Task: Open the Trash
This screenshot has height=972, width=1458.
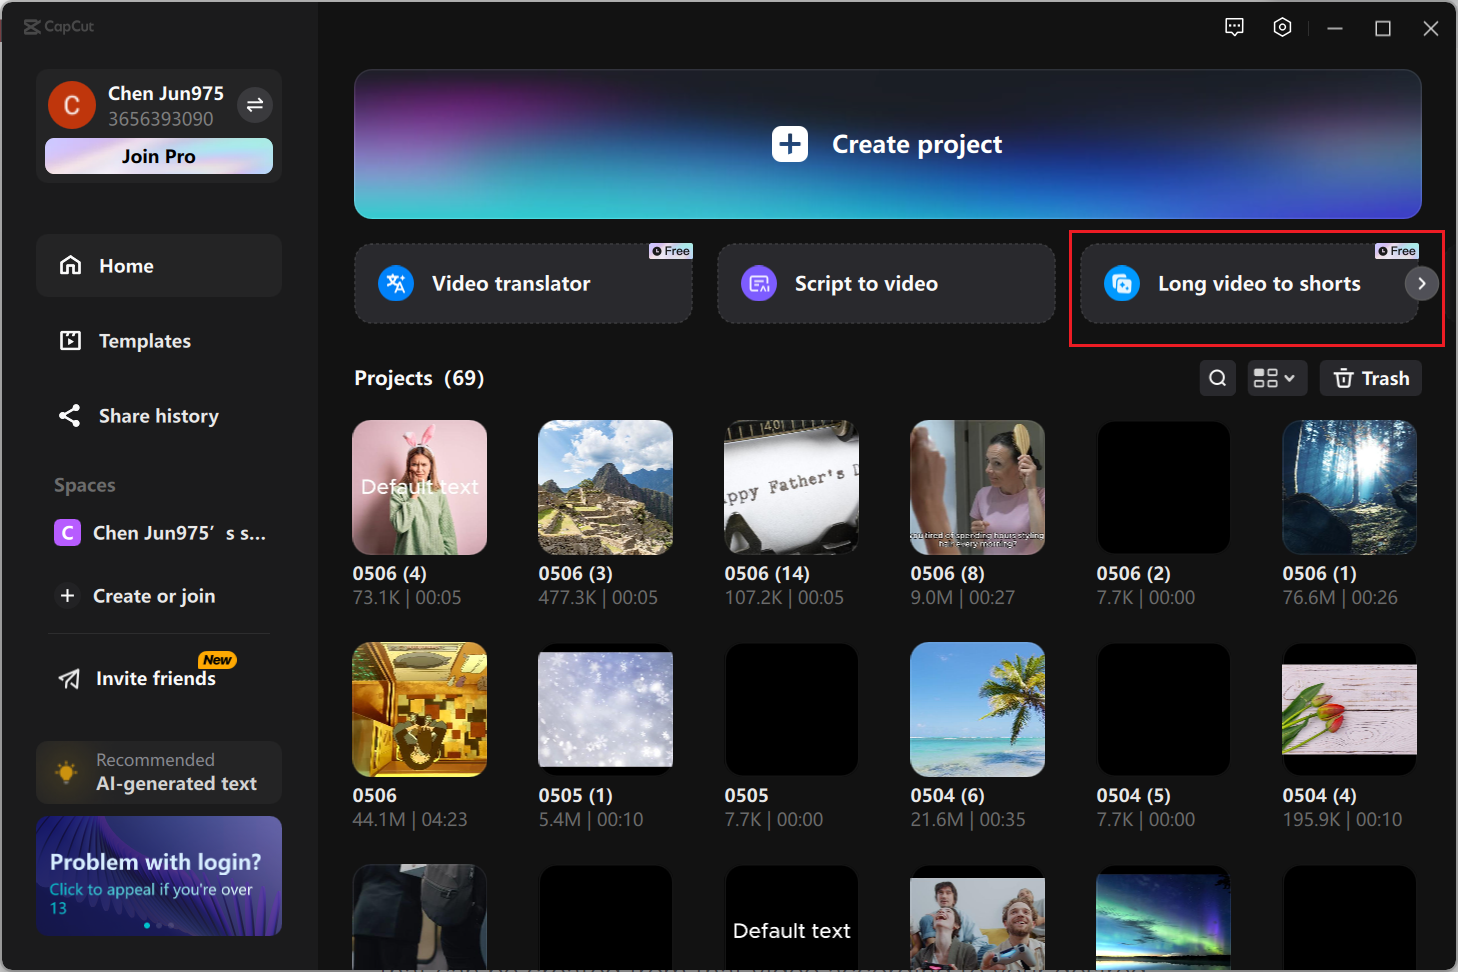Action: (x=1370, y=378)
